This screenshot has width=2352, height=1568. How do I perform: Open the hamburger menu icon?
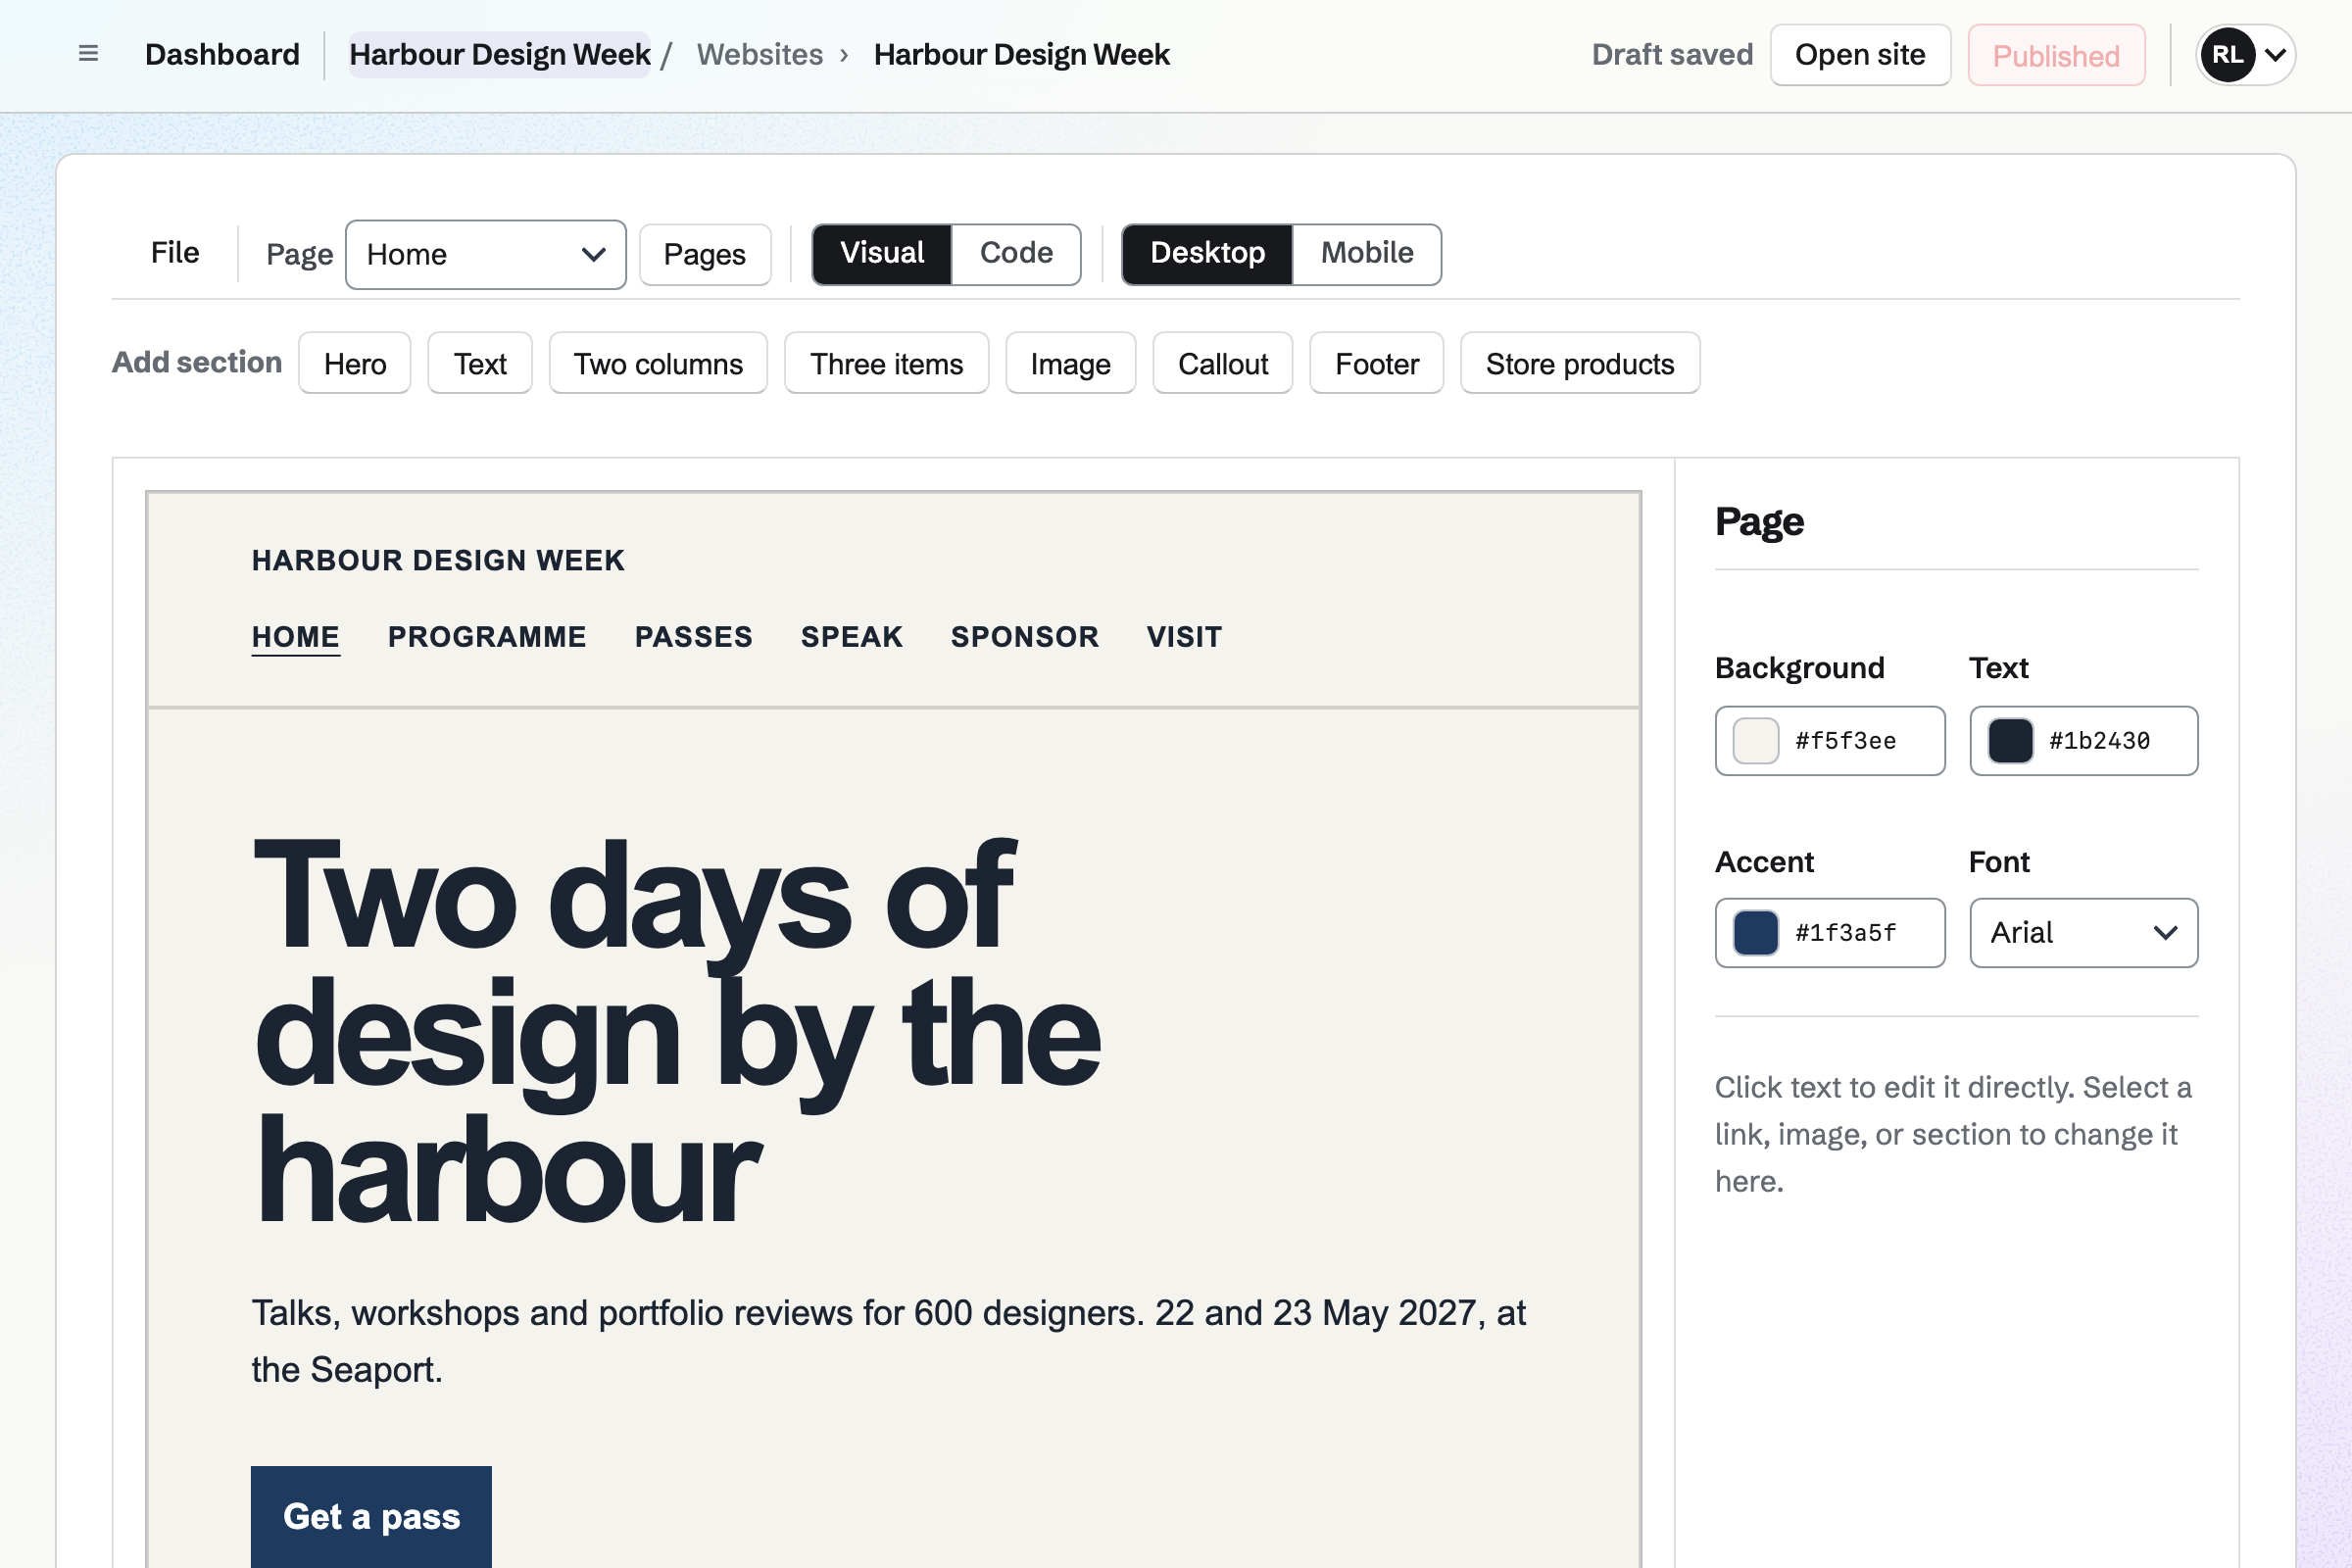pos(88,54)
